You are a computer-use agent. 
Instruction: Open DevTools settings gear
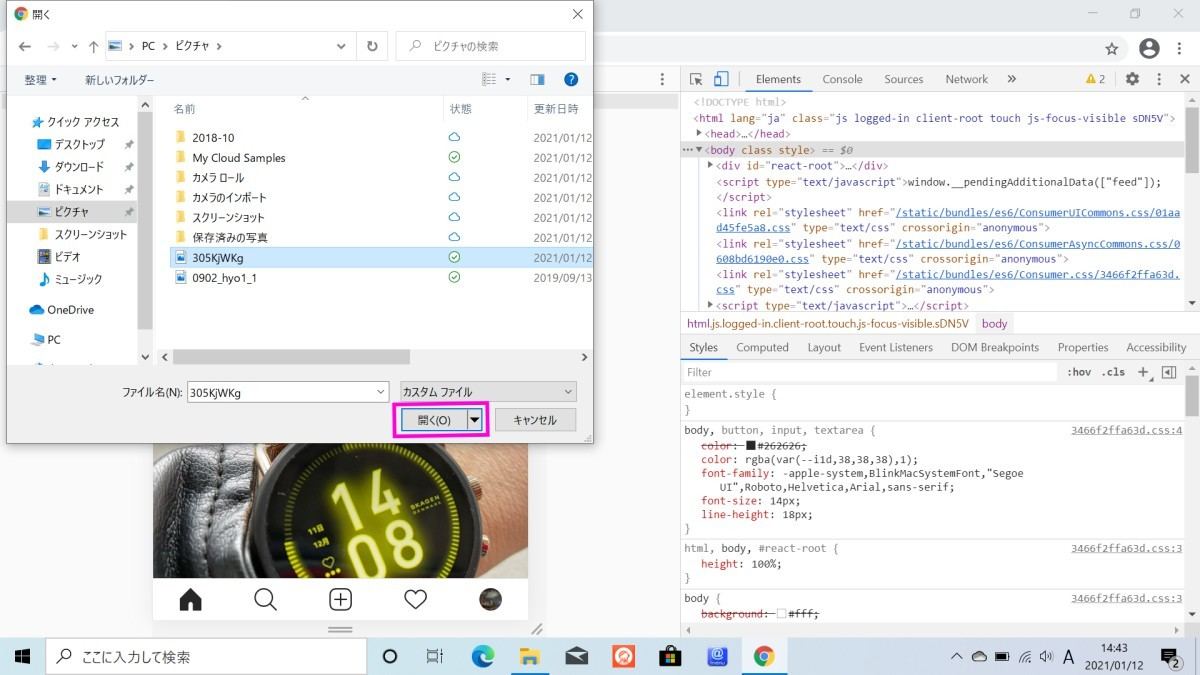click(x=1132, y=79)
